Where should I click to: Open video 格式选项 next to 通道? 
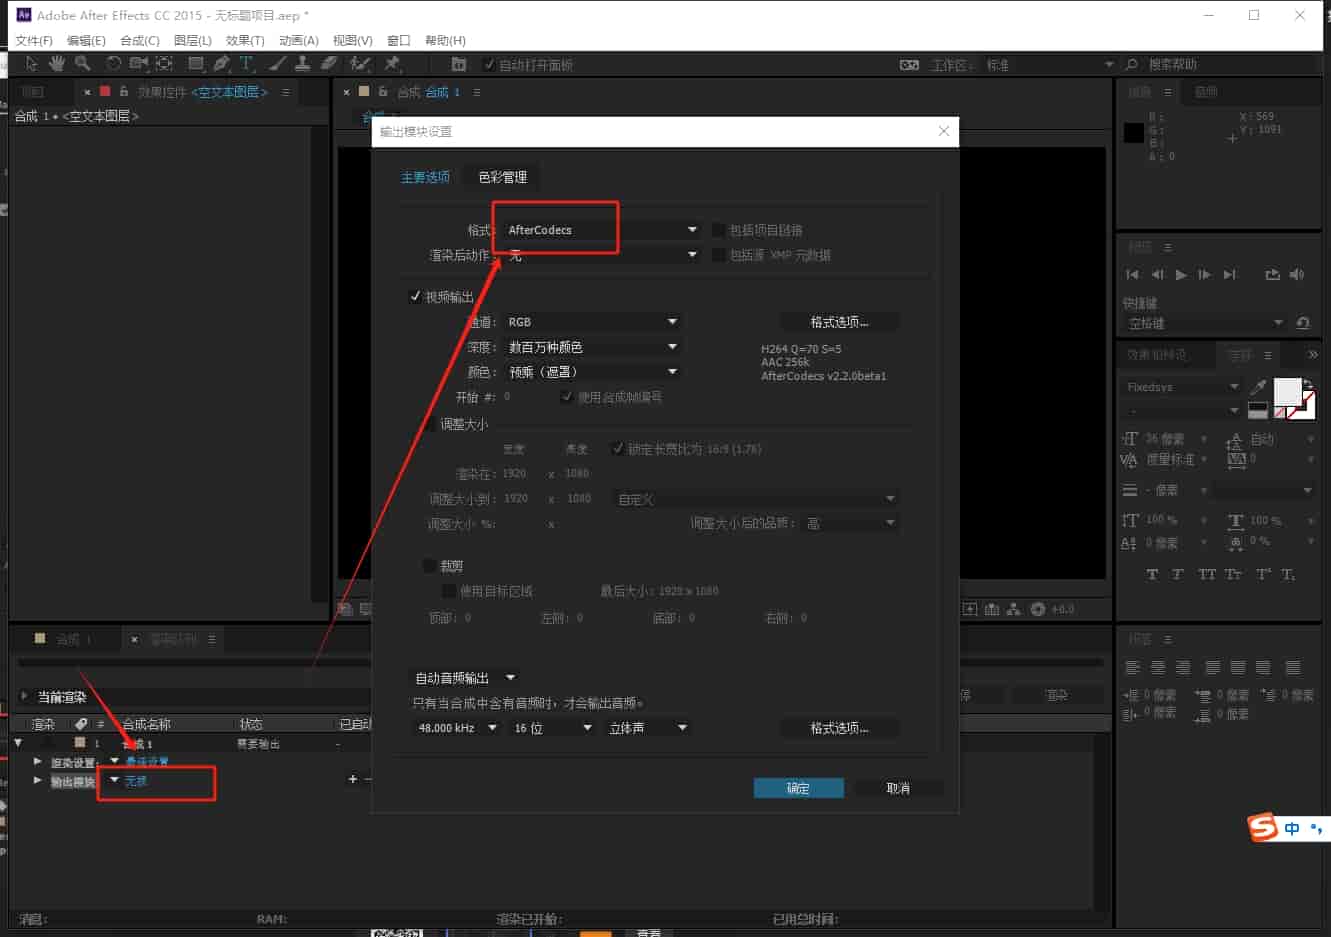pos(839,321)
